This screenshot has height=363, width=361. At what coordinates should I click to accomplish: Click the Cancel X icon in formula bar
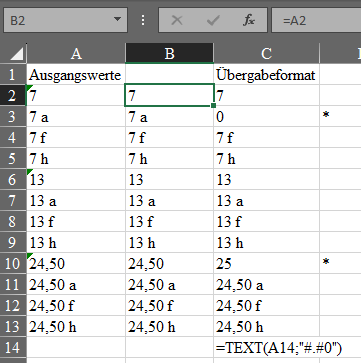177,21
